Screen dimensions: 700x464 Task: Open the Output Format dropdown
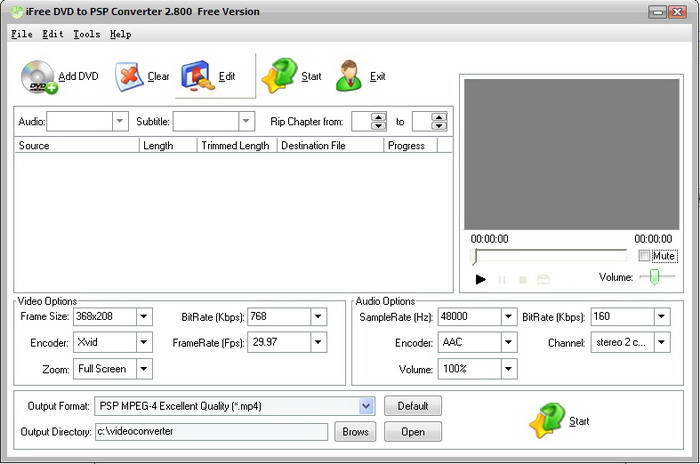pos(366,406)
